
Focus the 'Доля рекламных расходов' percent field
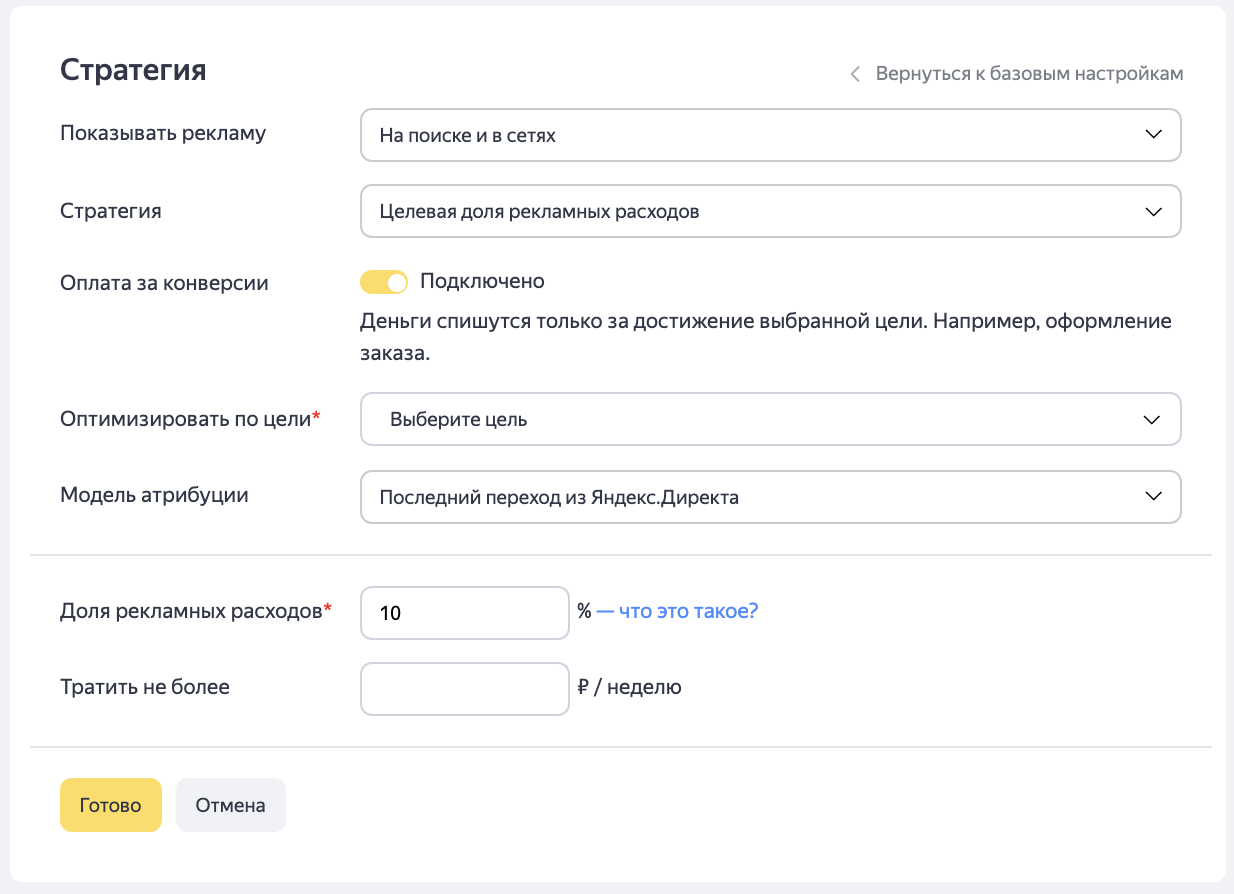coord(464,612)
